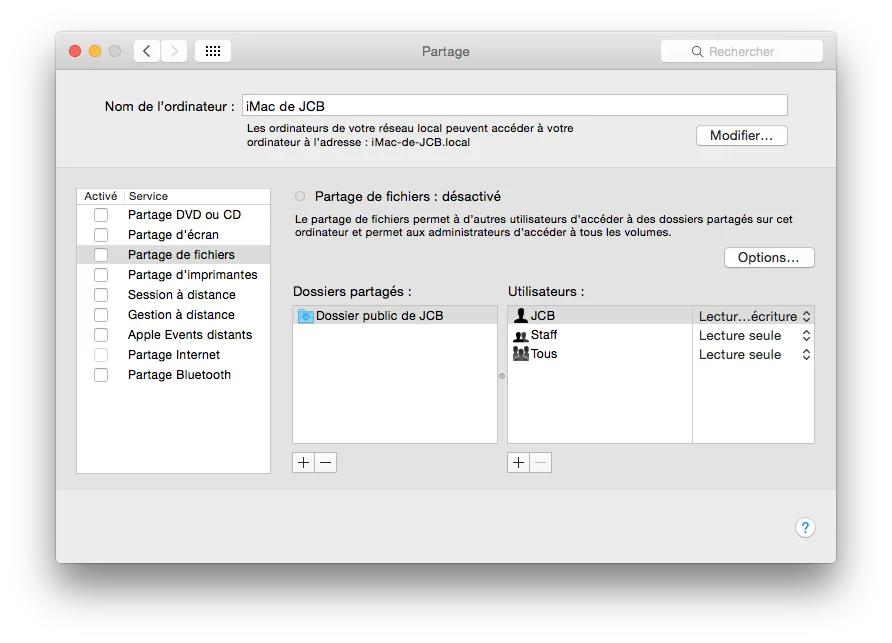892x643 pixels.
Task: Select Gestion à distance service row
Action: (174, 315)
